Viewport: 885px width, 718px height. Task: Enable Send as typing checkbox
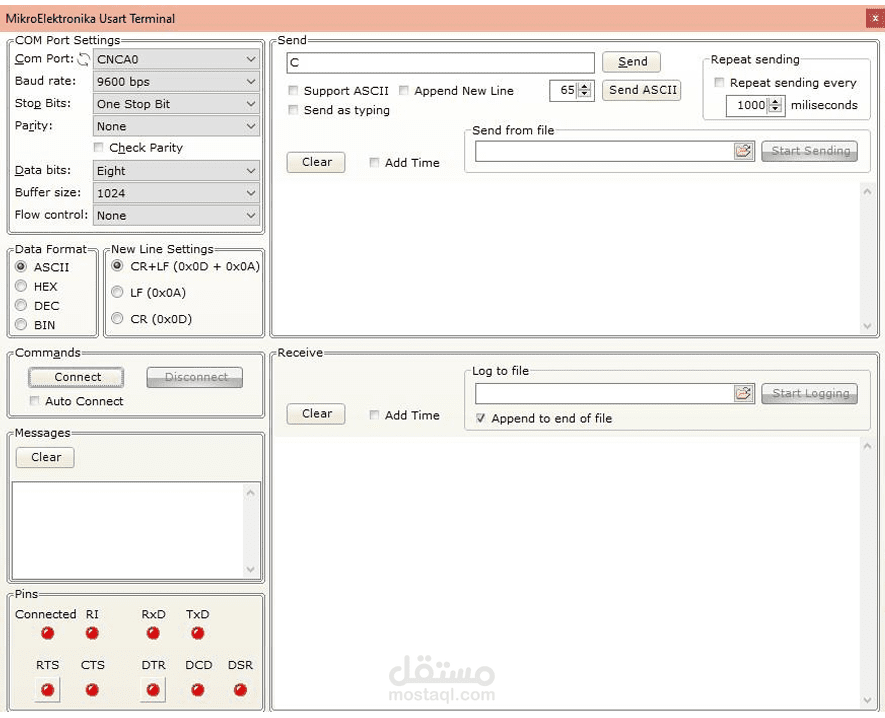click(x=293, y=110)
